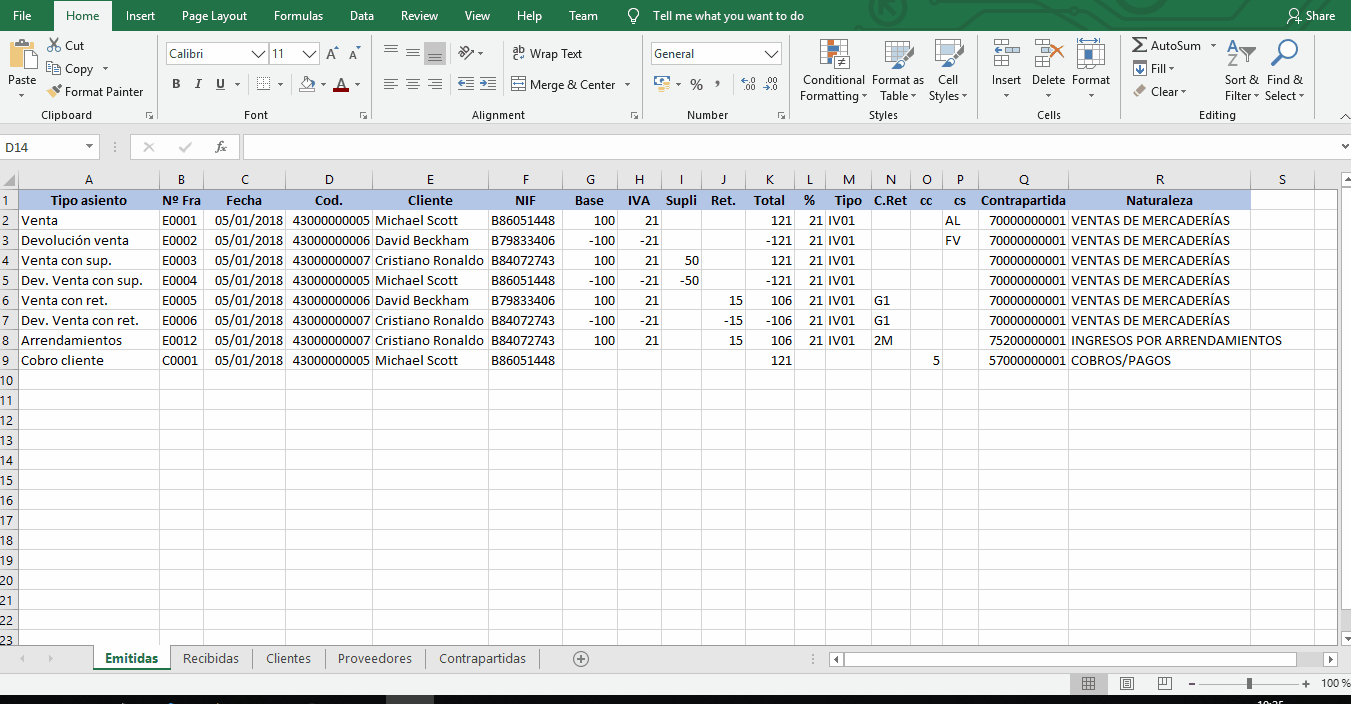Click AutoSum sigma

click(x=1140, y=46)
